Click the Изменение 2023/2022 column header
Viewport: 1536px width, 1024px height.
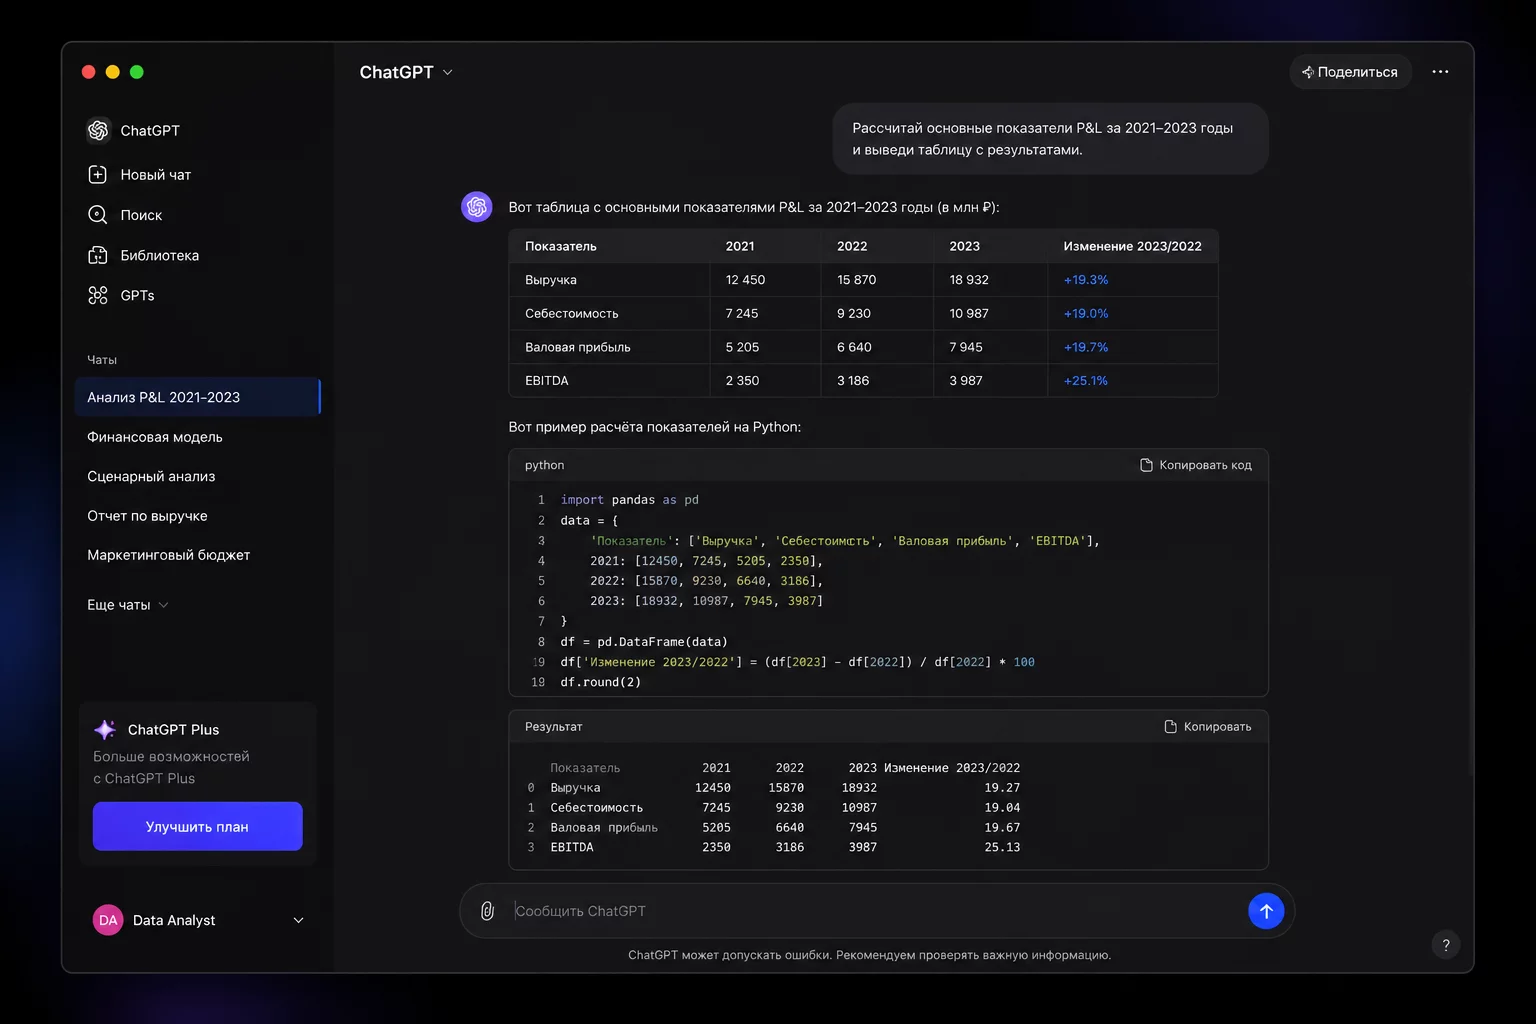coord(1132,246)
